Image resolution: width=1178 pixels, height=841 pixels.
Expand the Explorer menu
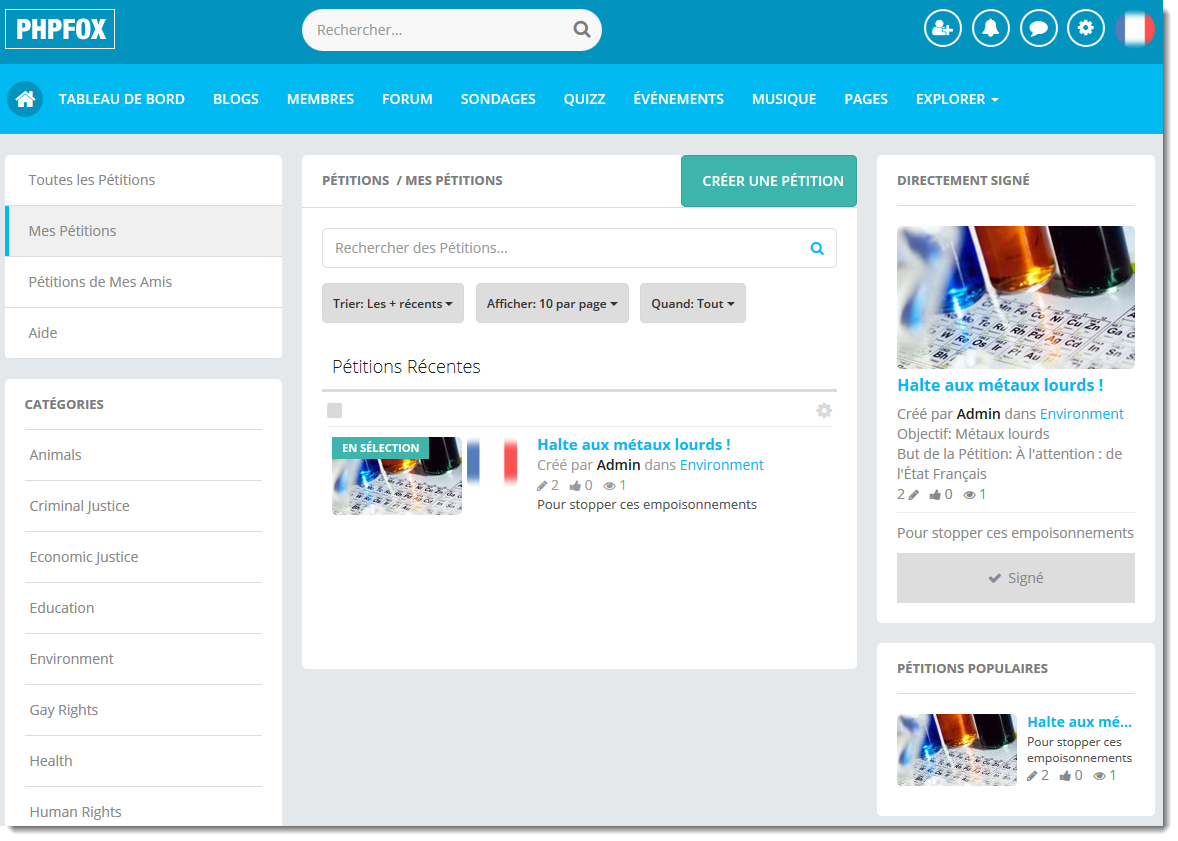957,99
